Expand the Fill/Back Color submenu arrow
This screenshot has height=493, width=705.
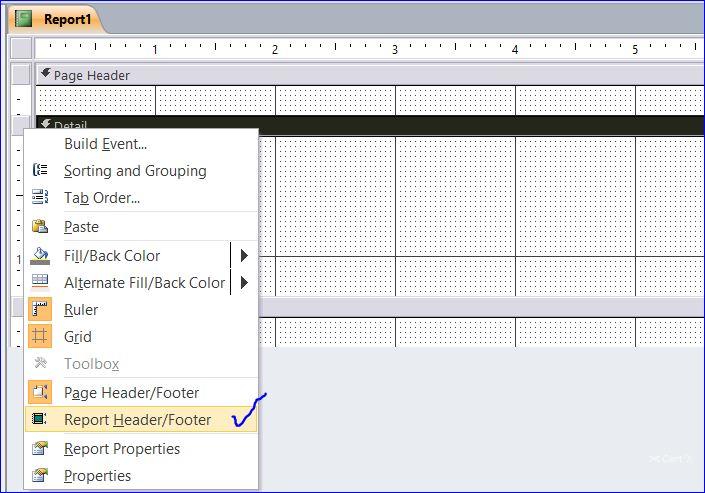pyautogui.click(x=243, y=256)
